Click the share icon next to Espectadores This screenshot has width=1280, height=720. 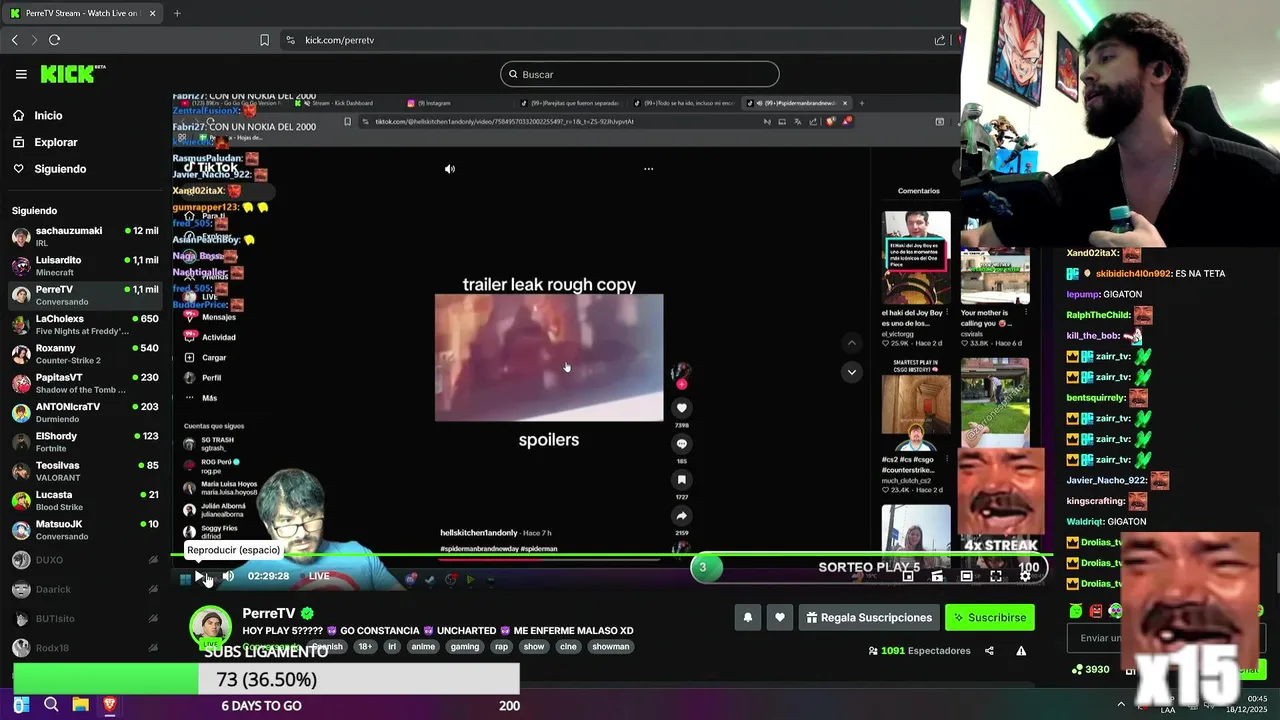tap(989, 651)
